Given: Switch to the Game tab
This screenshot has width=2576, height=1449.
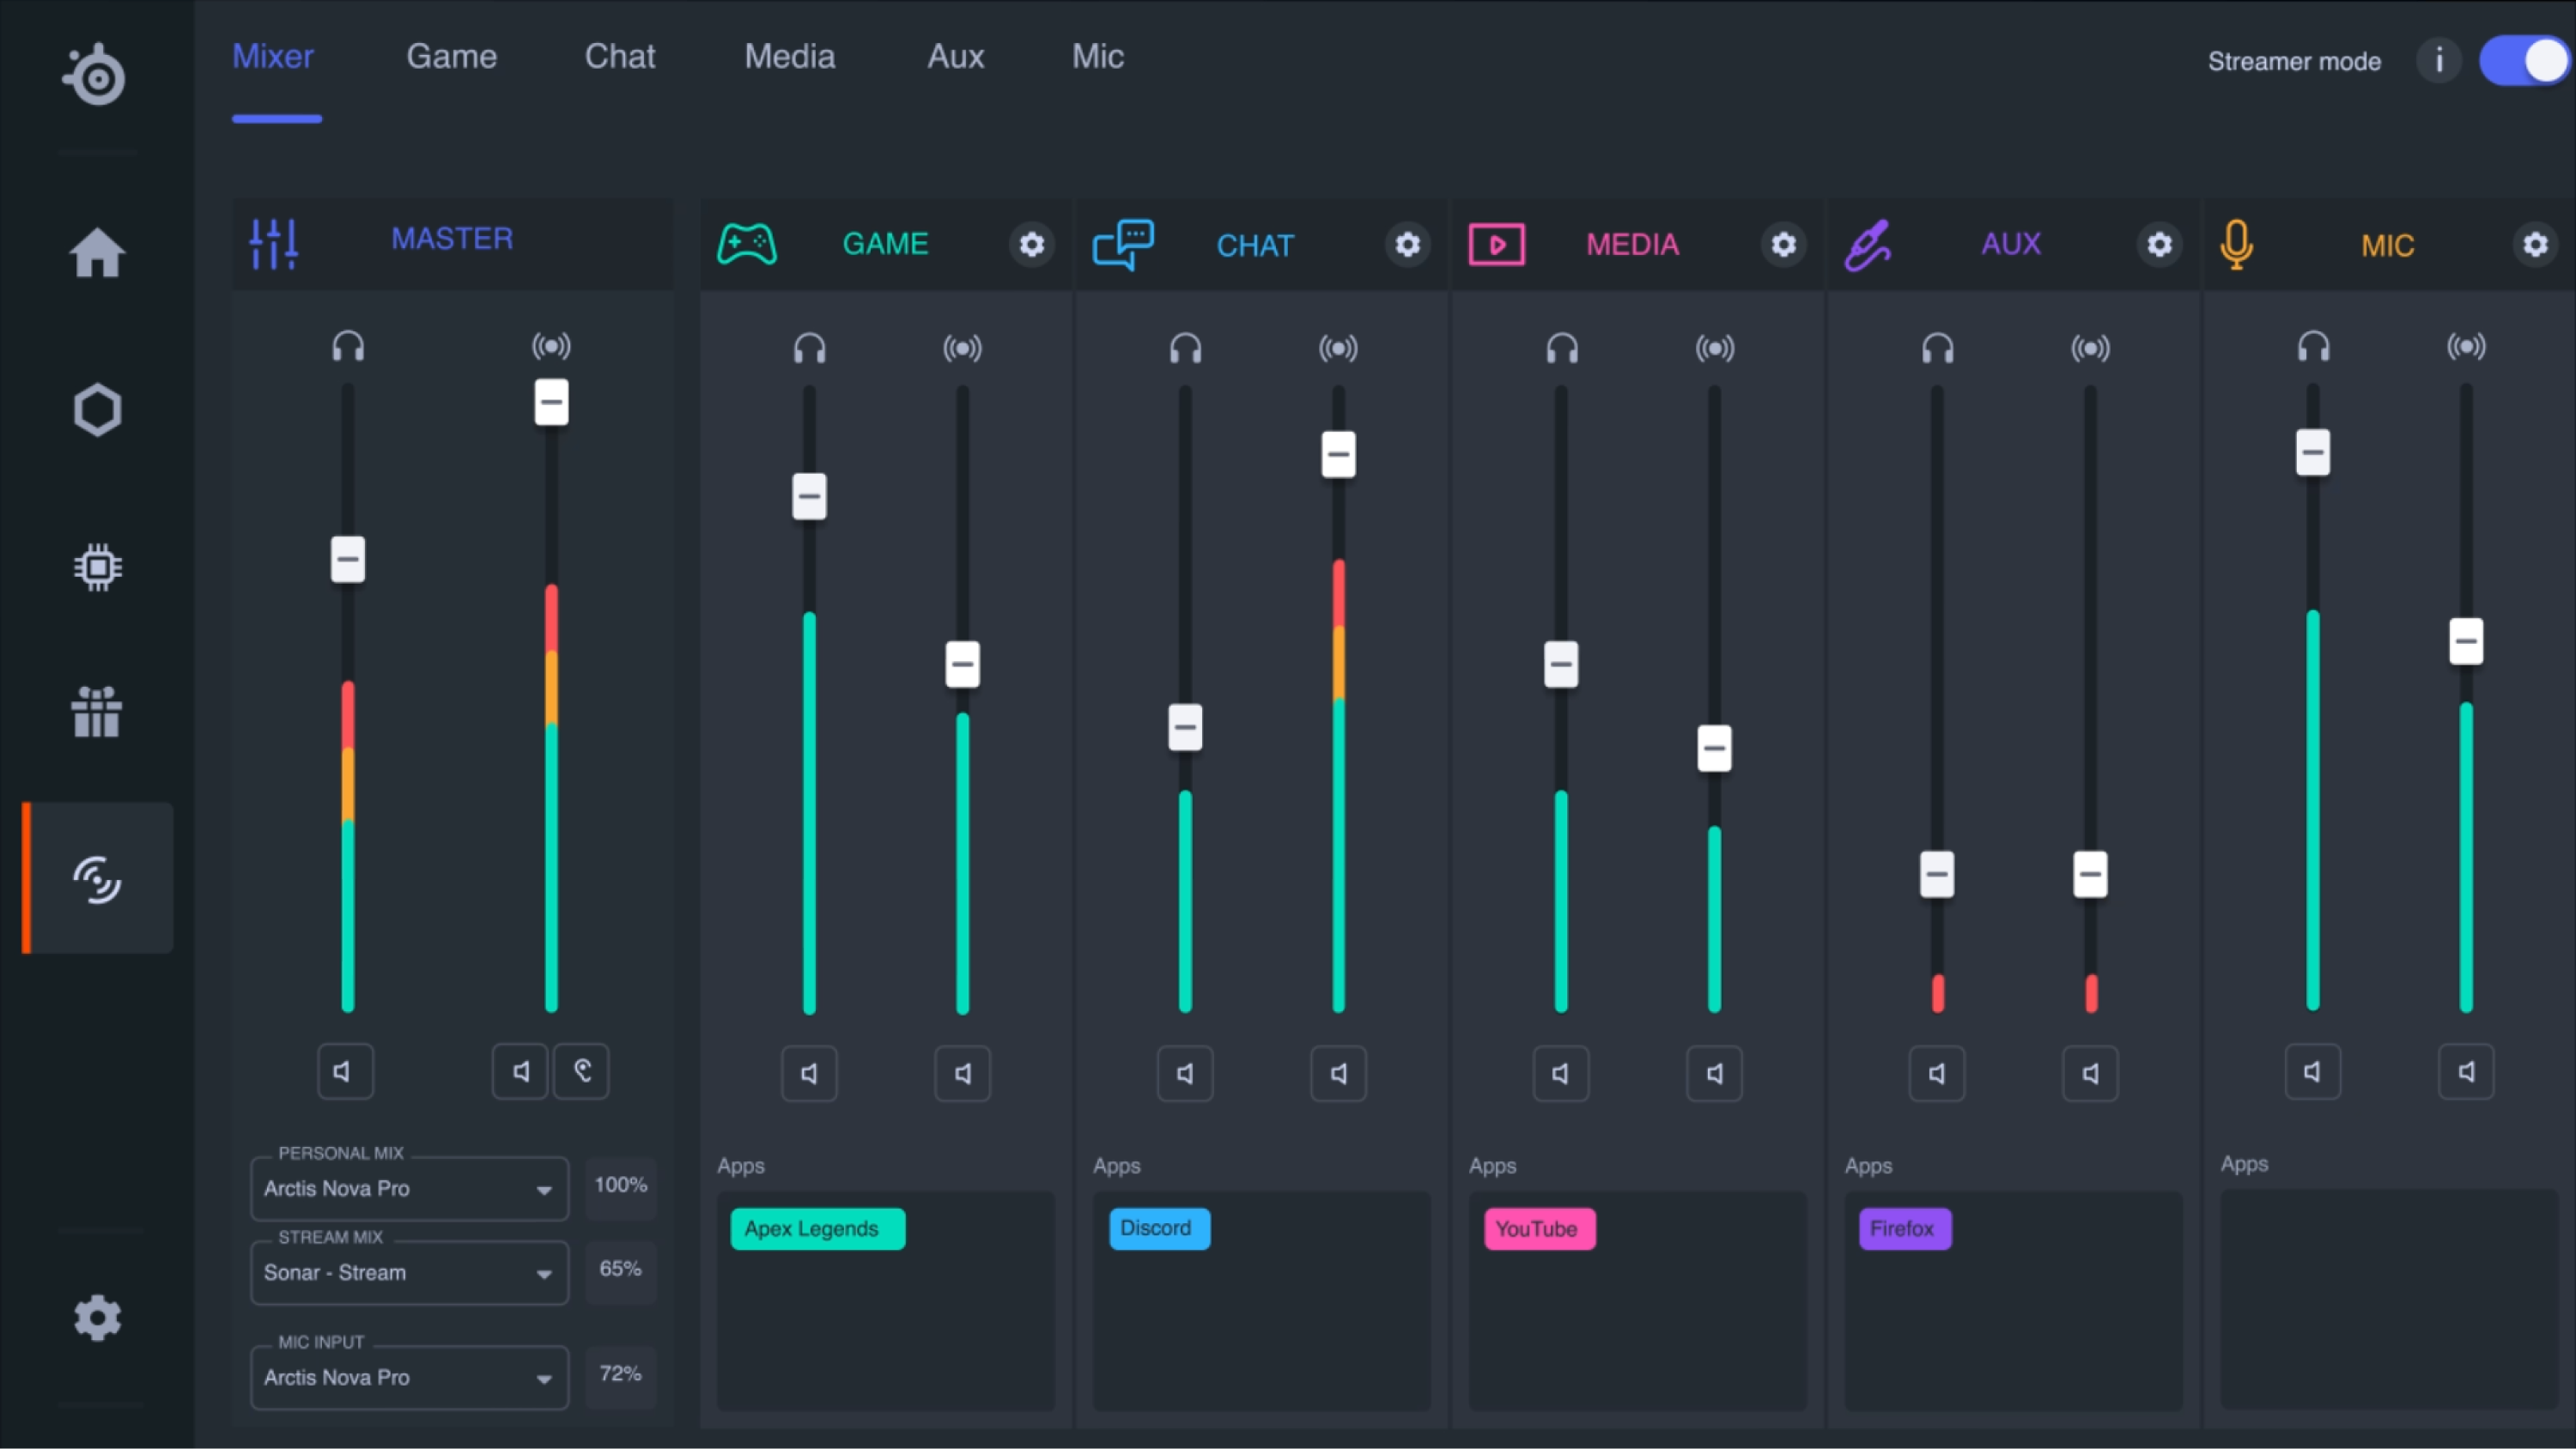Looking at the screenshot, I should 451,57.
